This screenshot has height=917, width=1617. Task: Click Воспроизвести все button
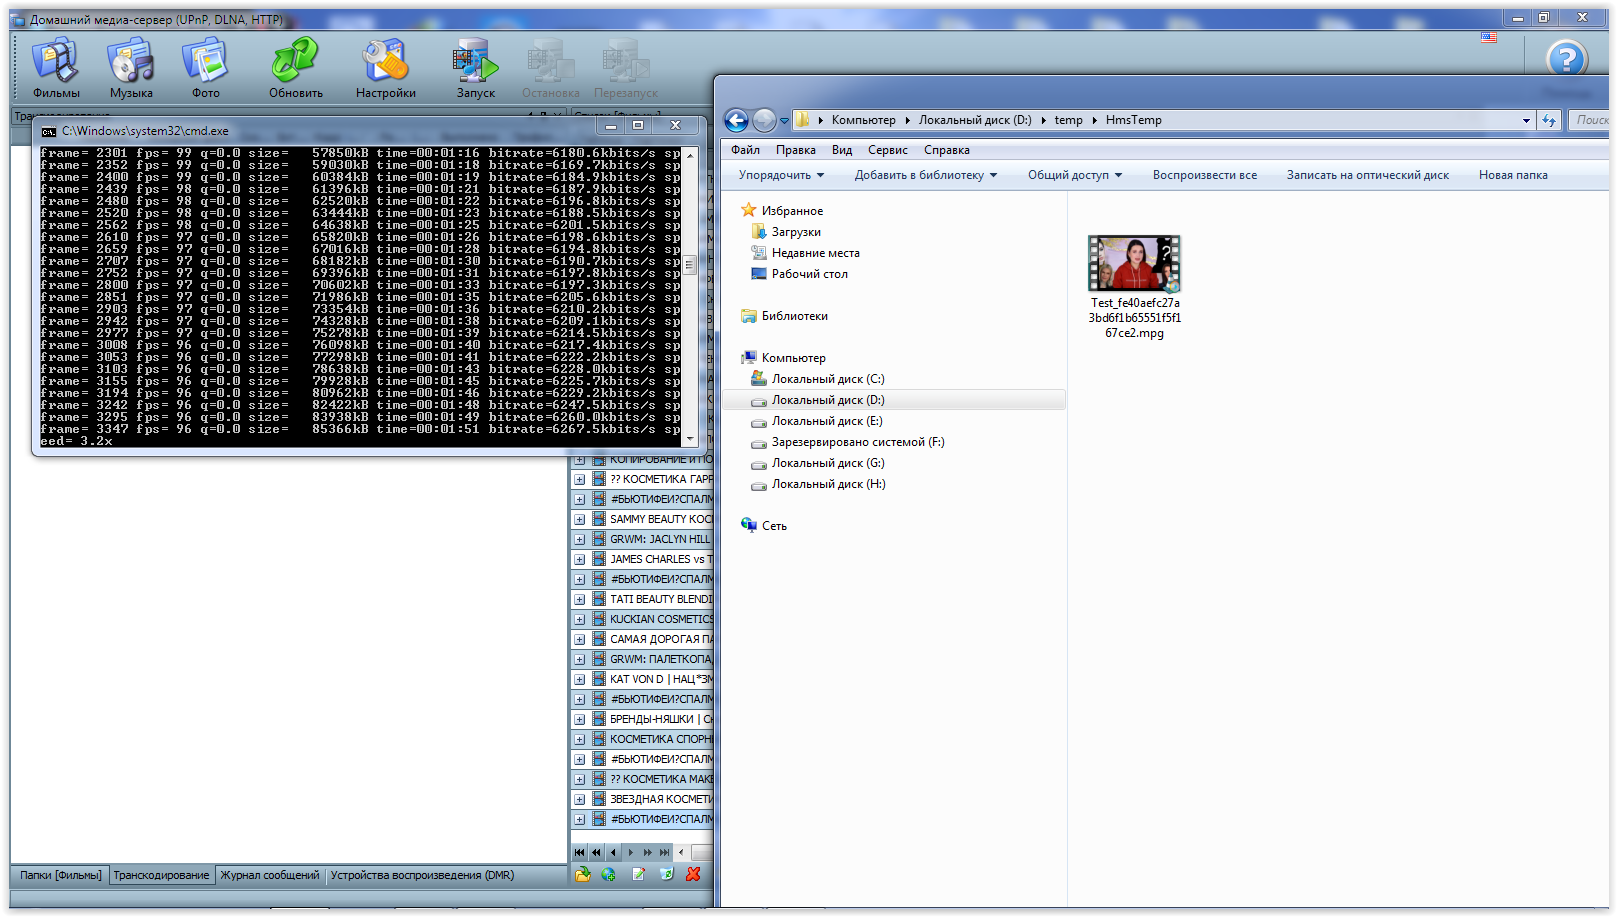[1204, 175]
